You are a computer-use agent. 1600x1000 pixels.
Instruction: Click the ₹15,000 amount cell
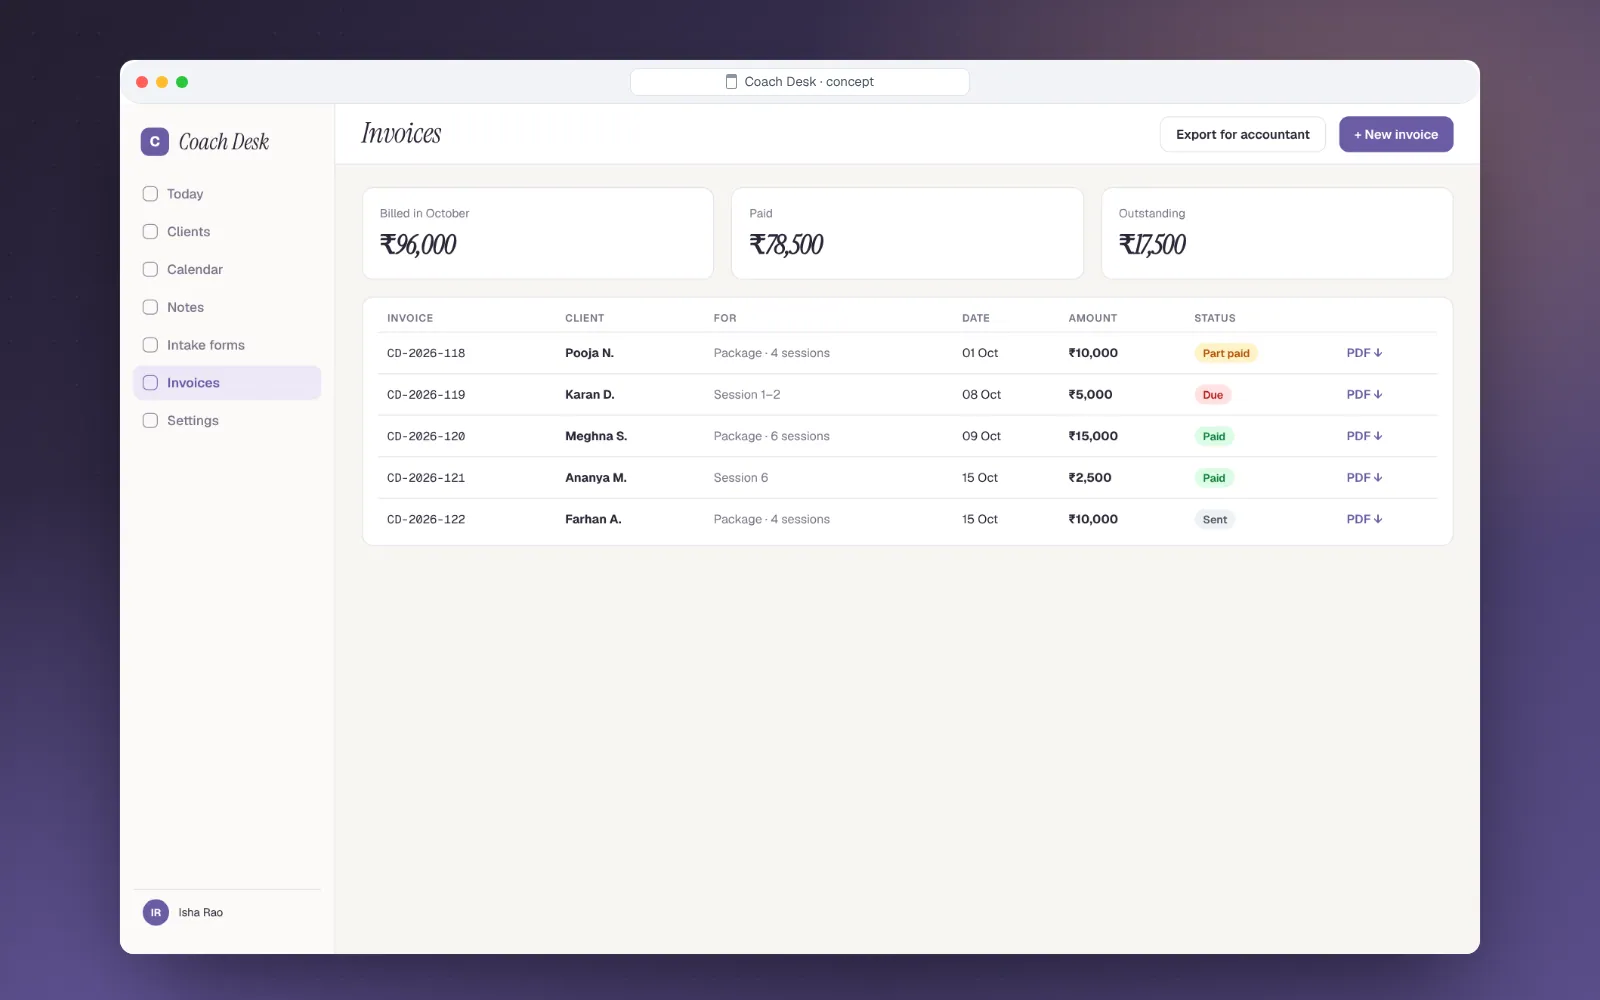tap(1093, 436)
